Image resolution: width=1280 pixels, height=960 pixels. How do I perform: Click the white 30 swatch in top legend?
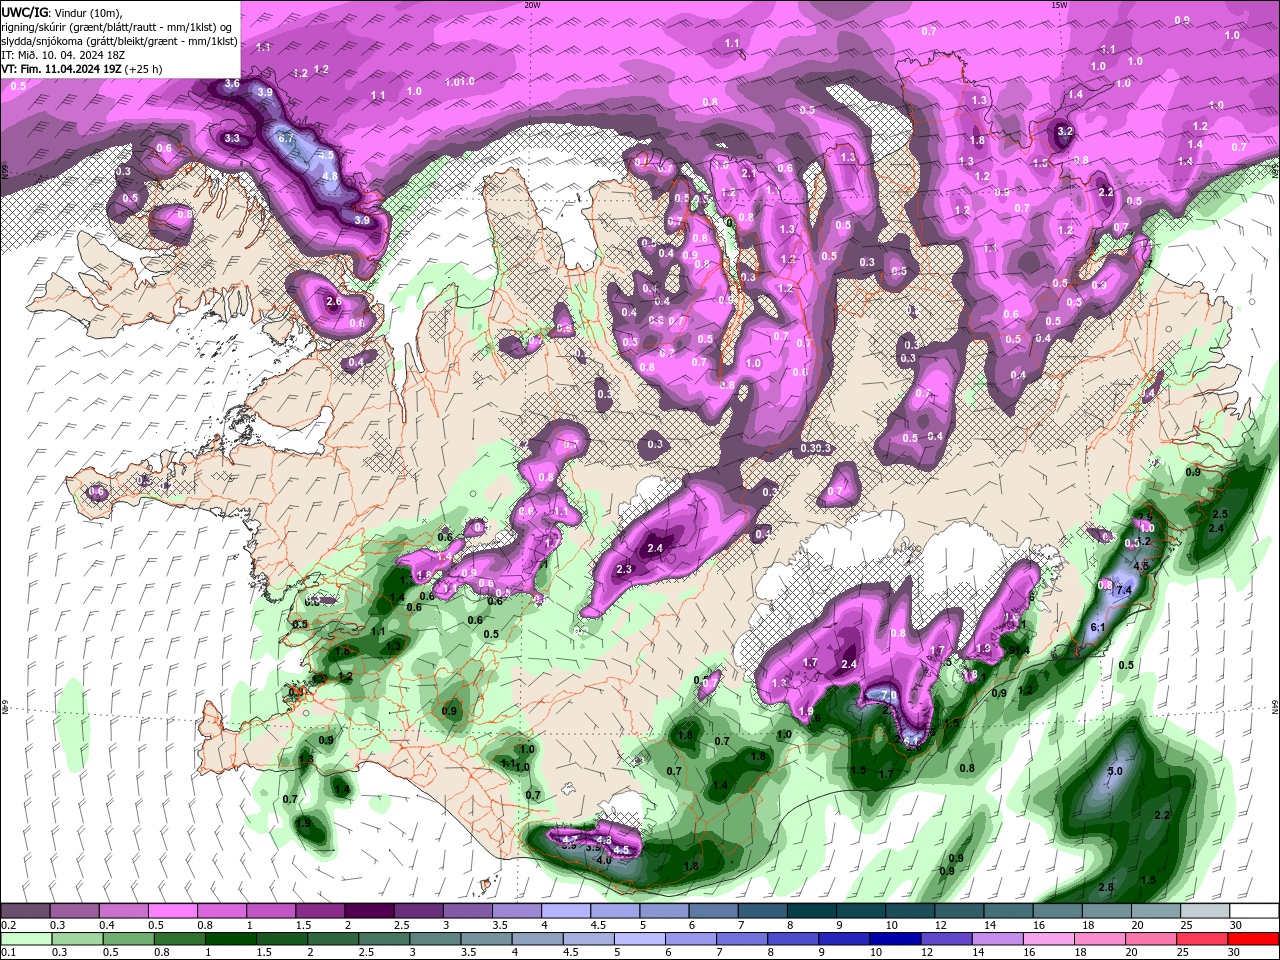coord(1254,911)
